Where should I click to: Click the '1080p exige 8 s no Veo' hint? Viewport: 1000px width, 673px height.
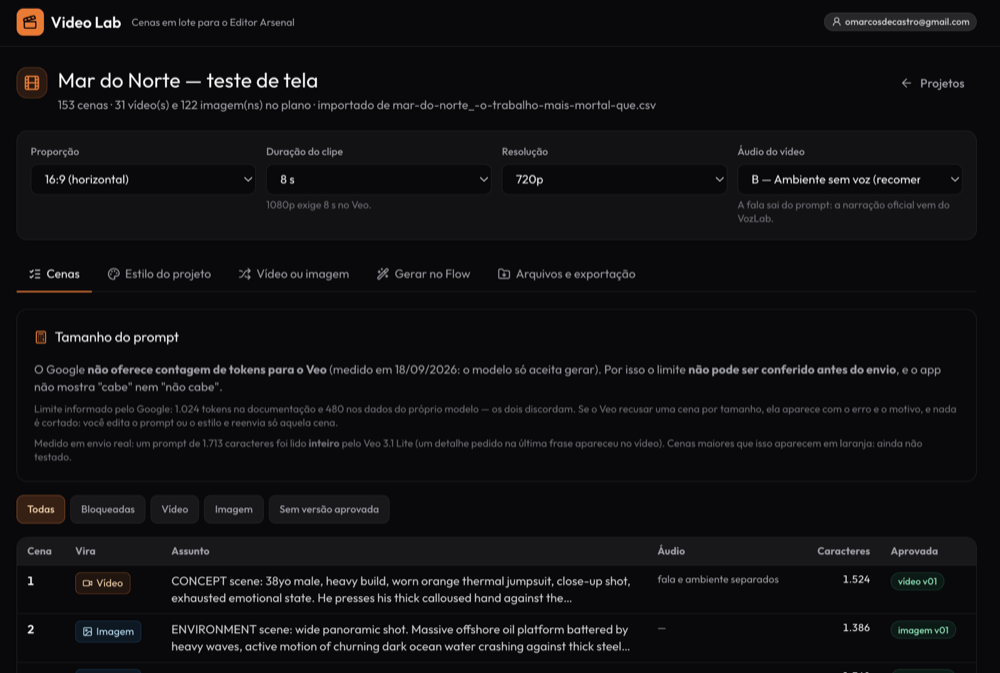coord(318,205)
